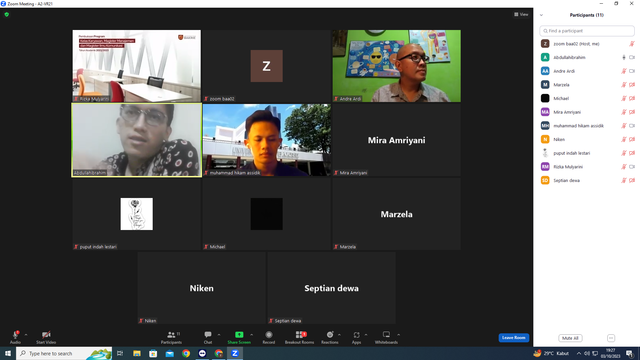
Task: Select Septian dewa in the participants list
Action: pyautogui.click(x=587, y=180)
